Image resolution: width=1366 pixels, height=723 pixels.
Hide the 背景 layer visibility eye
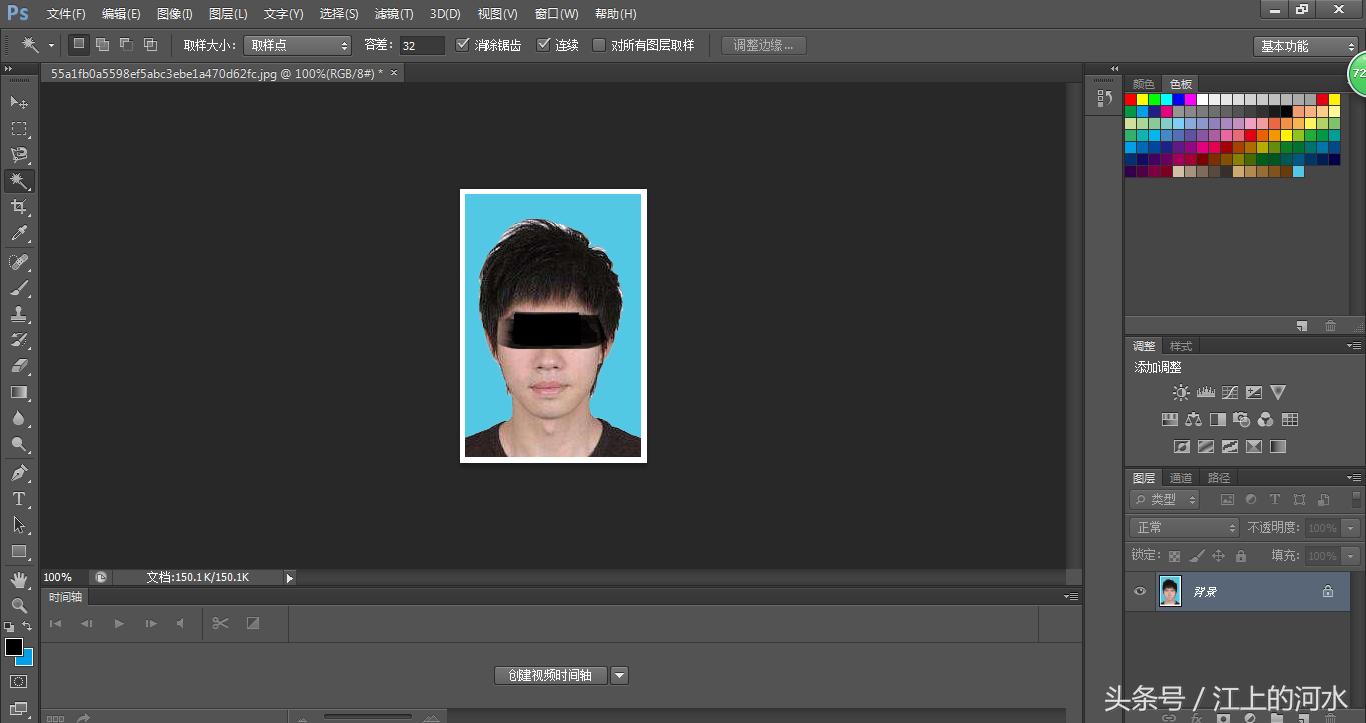pyautogui.click(x=1139, y=591)
